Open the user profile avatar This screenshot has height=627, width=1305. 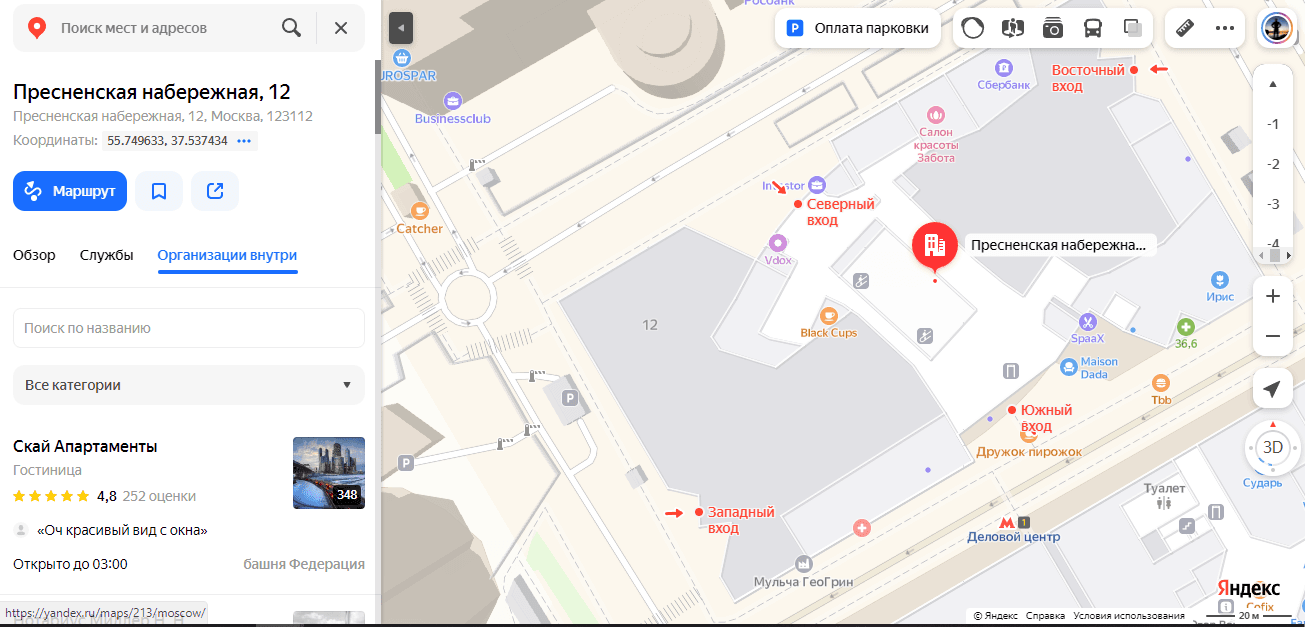pyautogui.click(x=1276, y=27)
